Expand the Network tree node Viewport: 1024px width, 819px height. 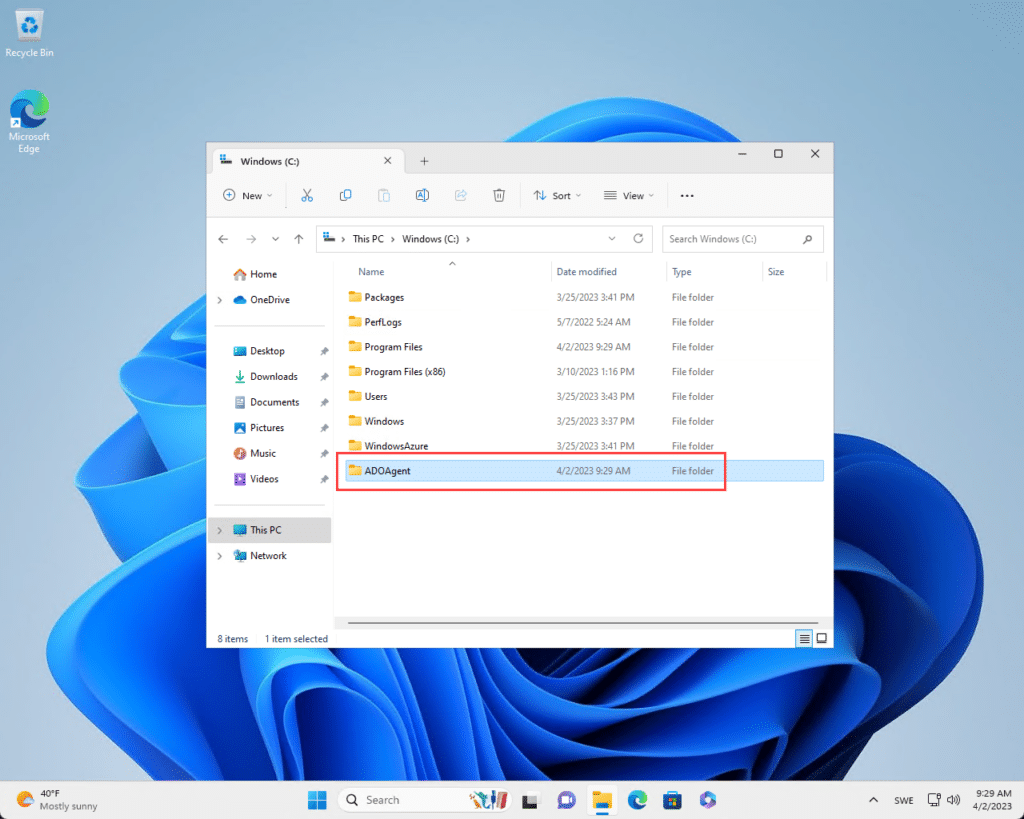coord(220,556)
